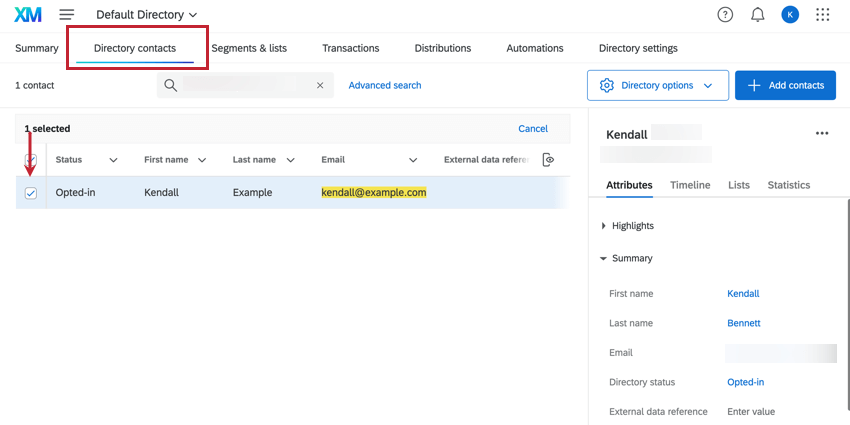Clear the search field with X icon
Viewport: 850px width, 425px height.
[320, 86]
